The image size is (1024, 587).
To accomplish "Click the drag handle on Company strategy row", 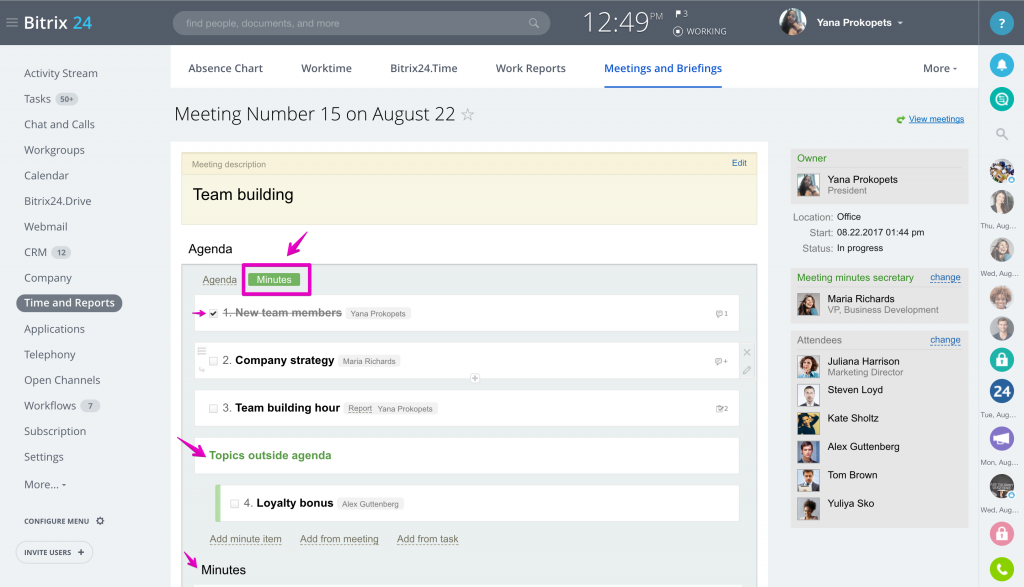I will click(202, 351).
